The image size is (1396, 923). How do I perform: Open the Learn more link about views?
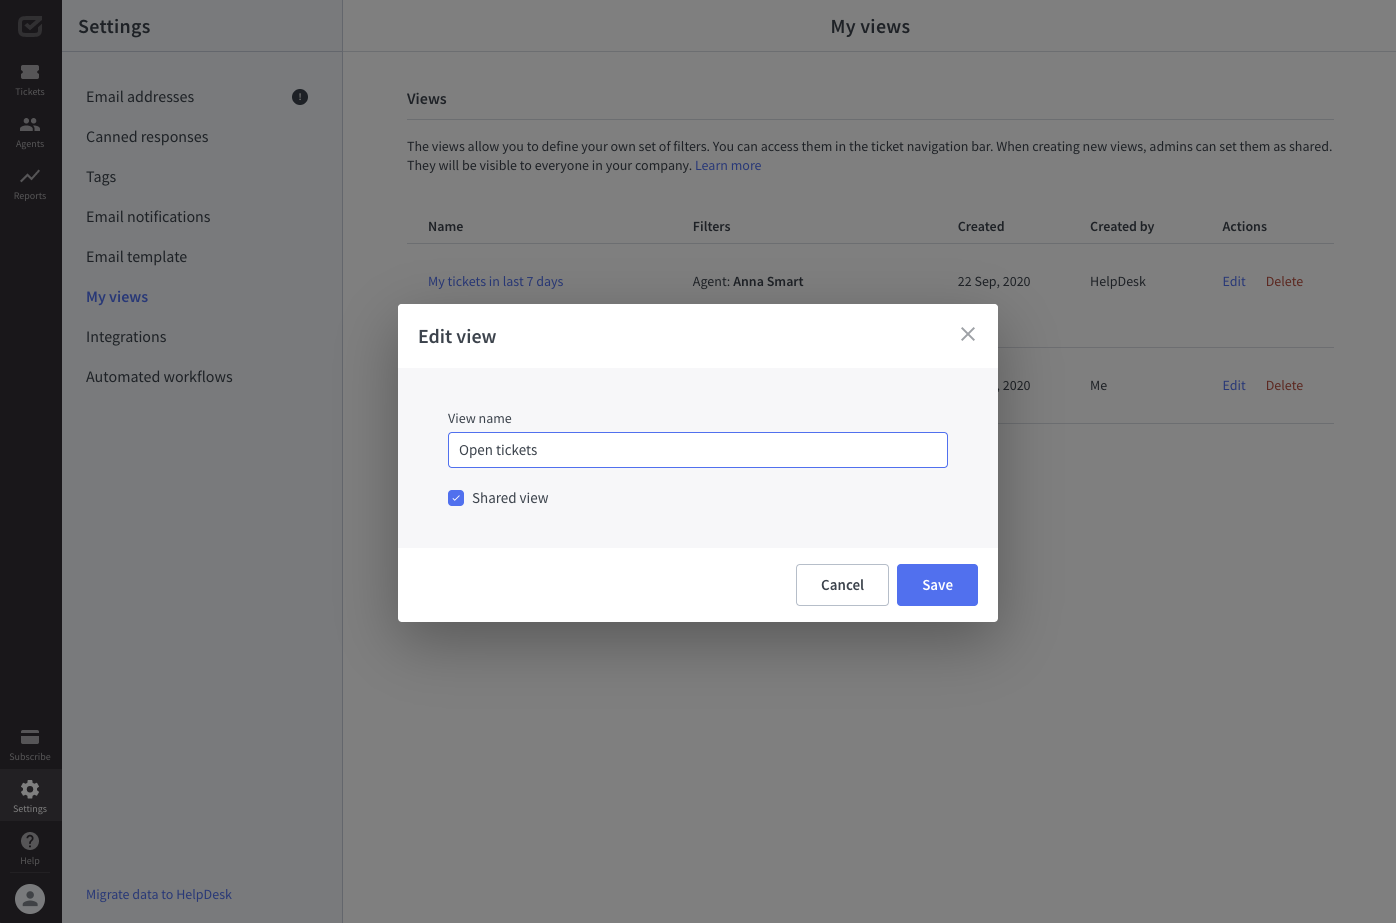click(x=727, y=165)
